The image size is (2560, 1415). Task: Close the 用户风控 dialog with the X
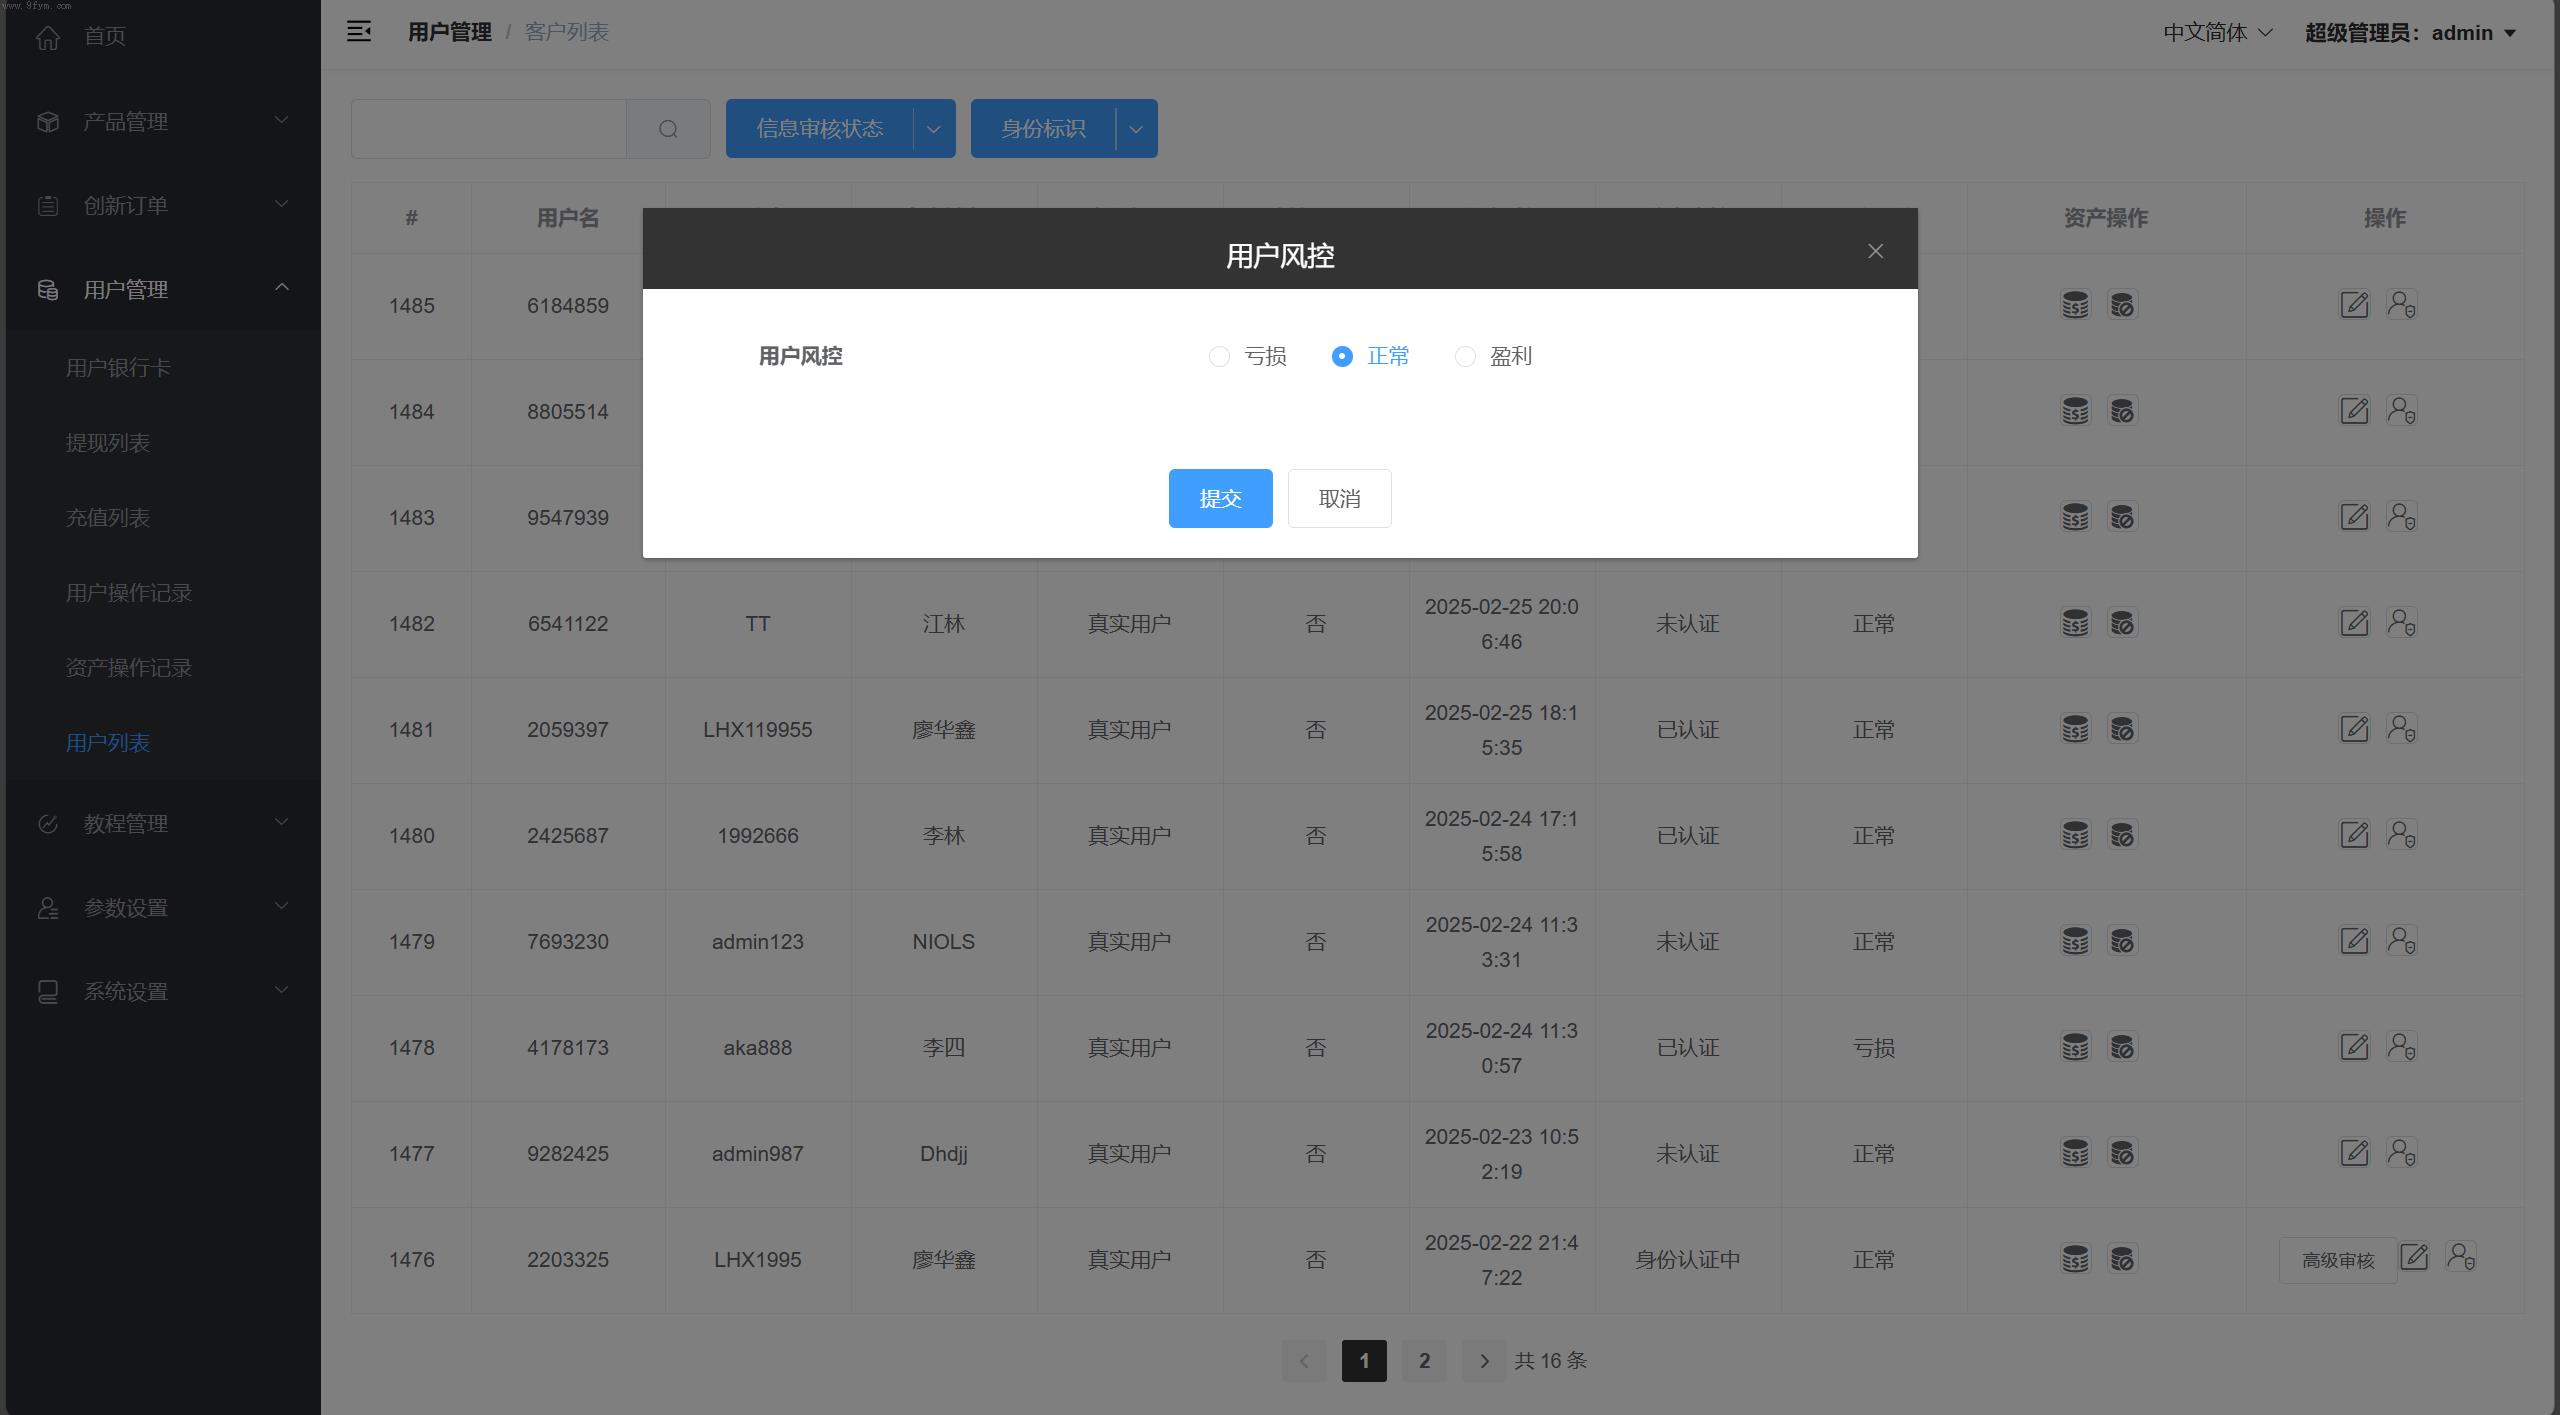click(1875, 251)
